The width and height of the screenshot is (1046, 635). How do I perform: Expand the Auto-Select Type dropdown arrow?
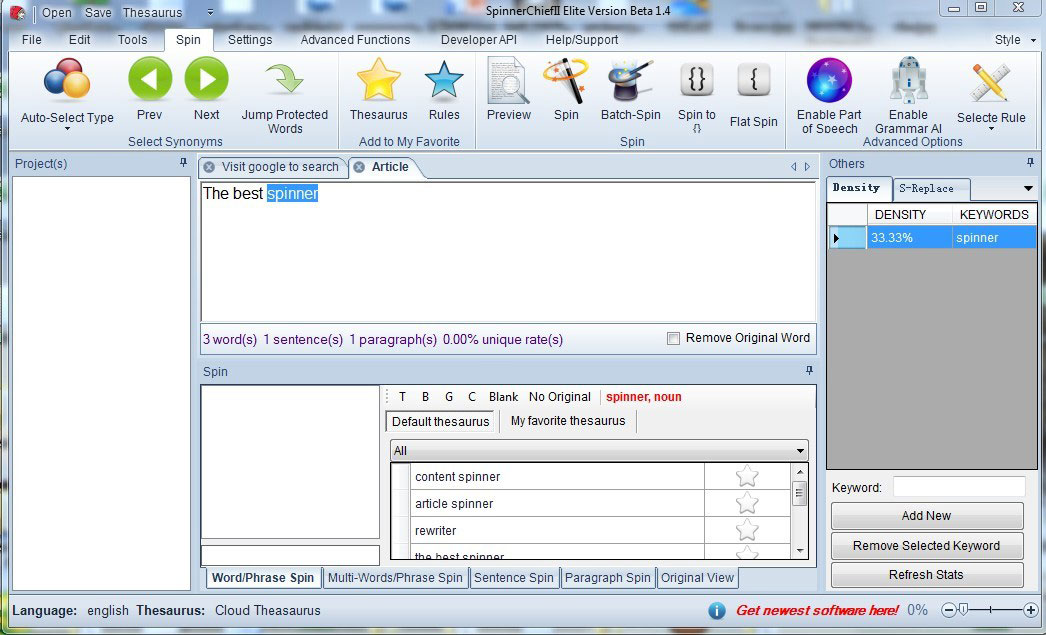(67, 129)
